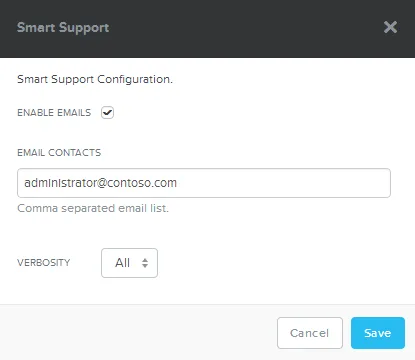Click the ENABLE EMAILS label text
The image size is (415, 360).
(x=54, y=113)
